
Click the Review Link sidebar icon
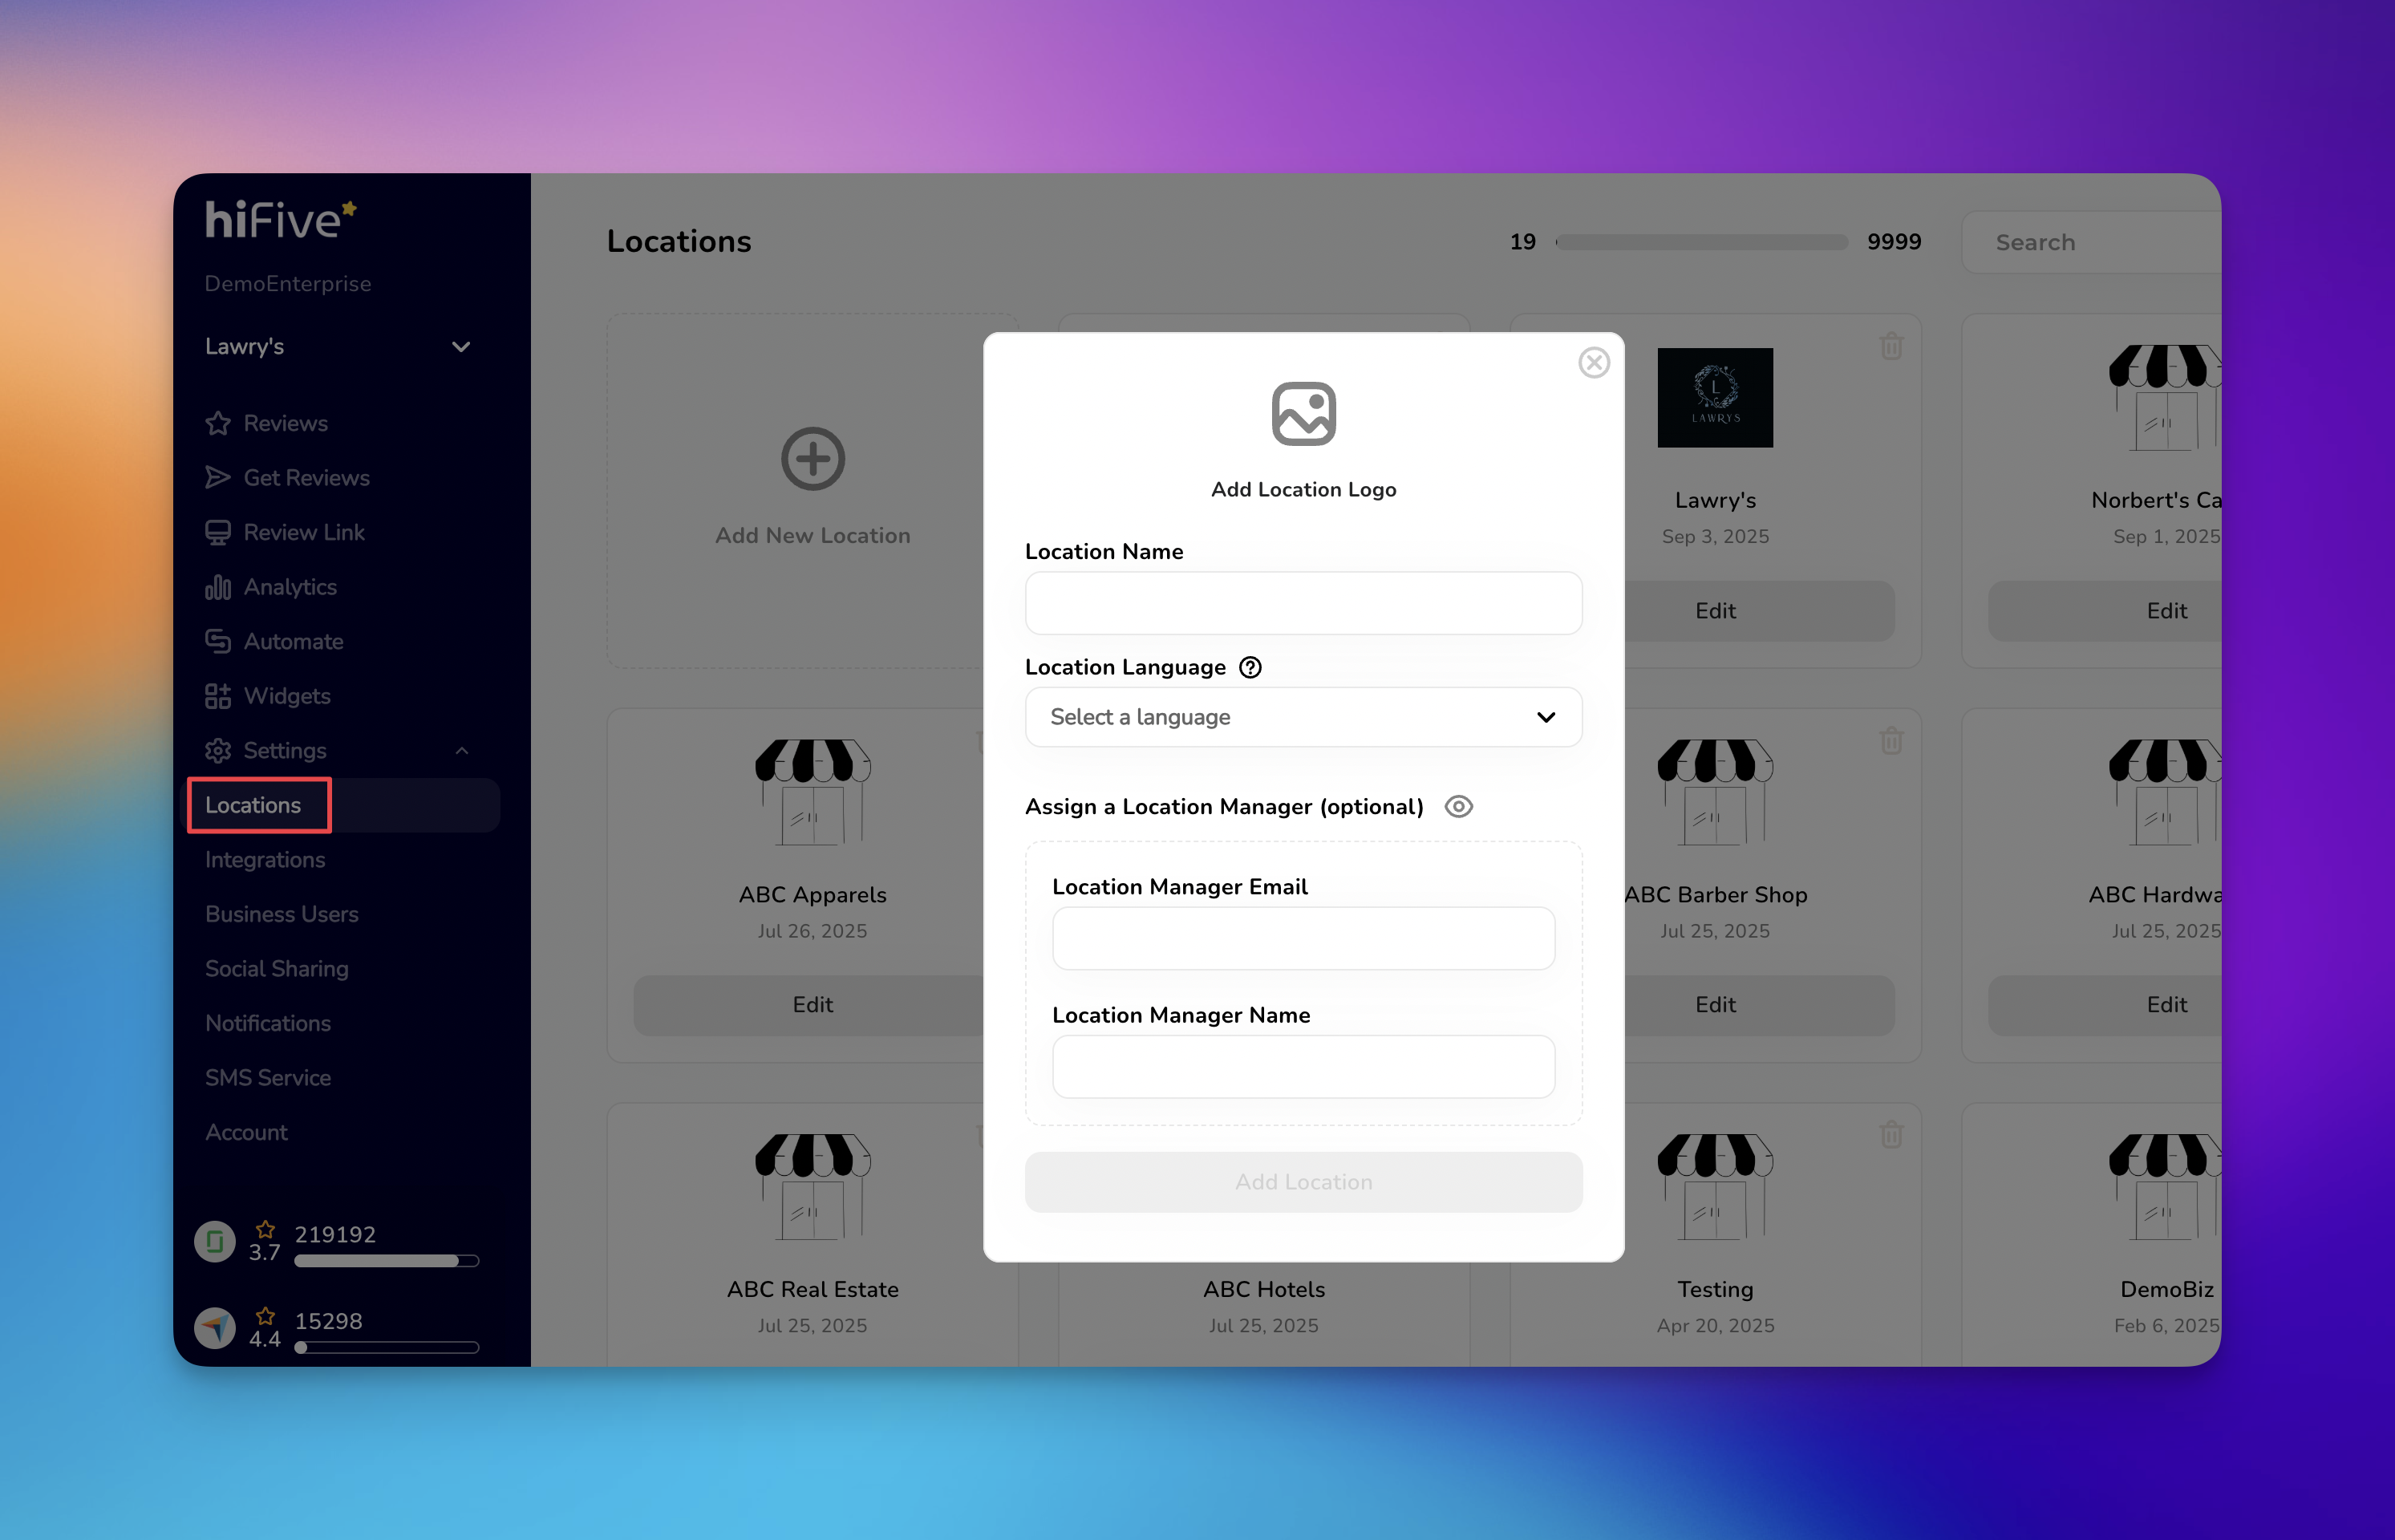click(217, 533)
